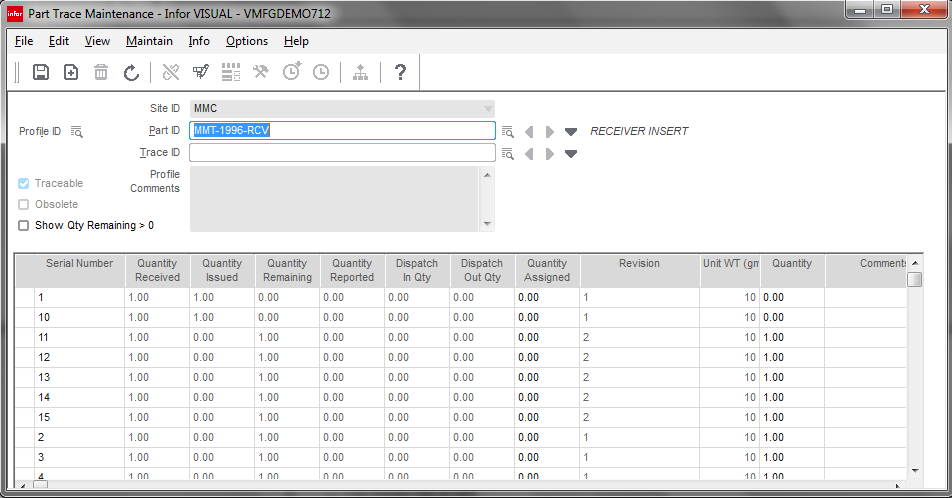Click the Delete trash toolbar icon

pyautogui.click(x=101, y=72)
